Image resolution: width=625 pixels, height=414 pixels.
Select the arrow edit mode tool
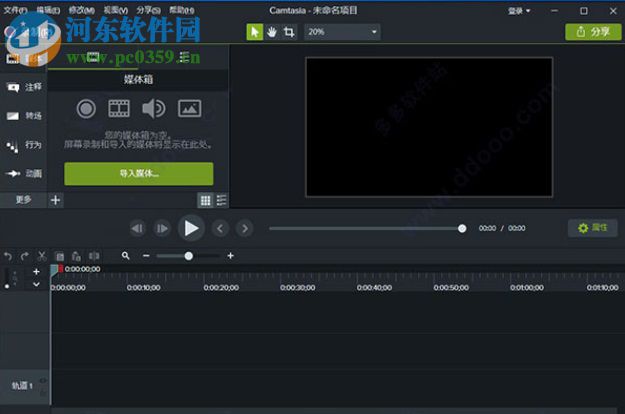[255, 32]
